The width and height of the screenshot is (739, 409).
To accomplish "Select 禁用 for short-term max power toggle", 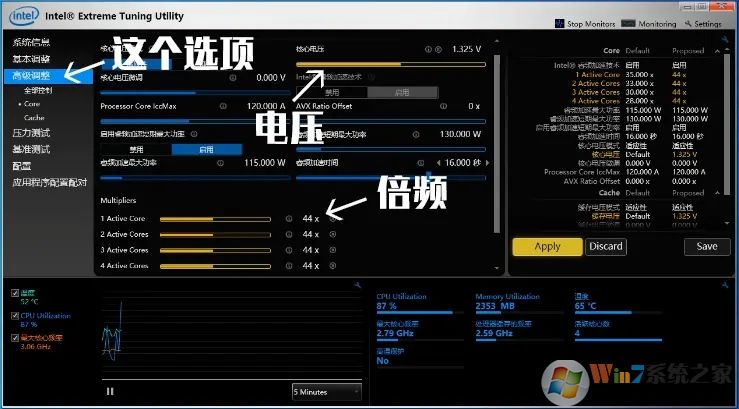I will 136,150.
